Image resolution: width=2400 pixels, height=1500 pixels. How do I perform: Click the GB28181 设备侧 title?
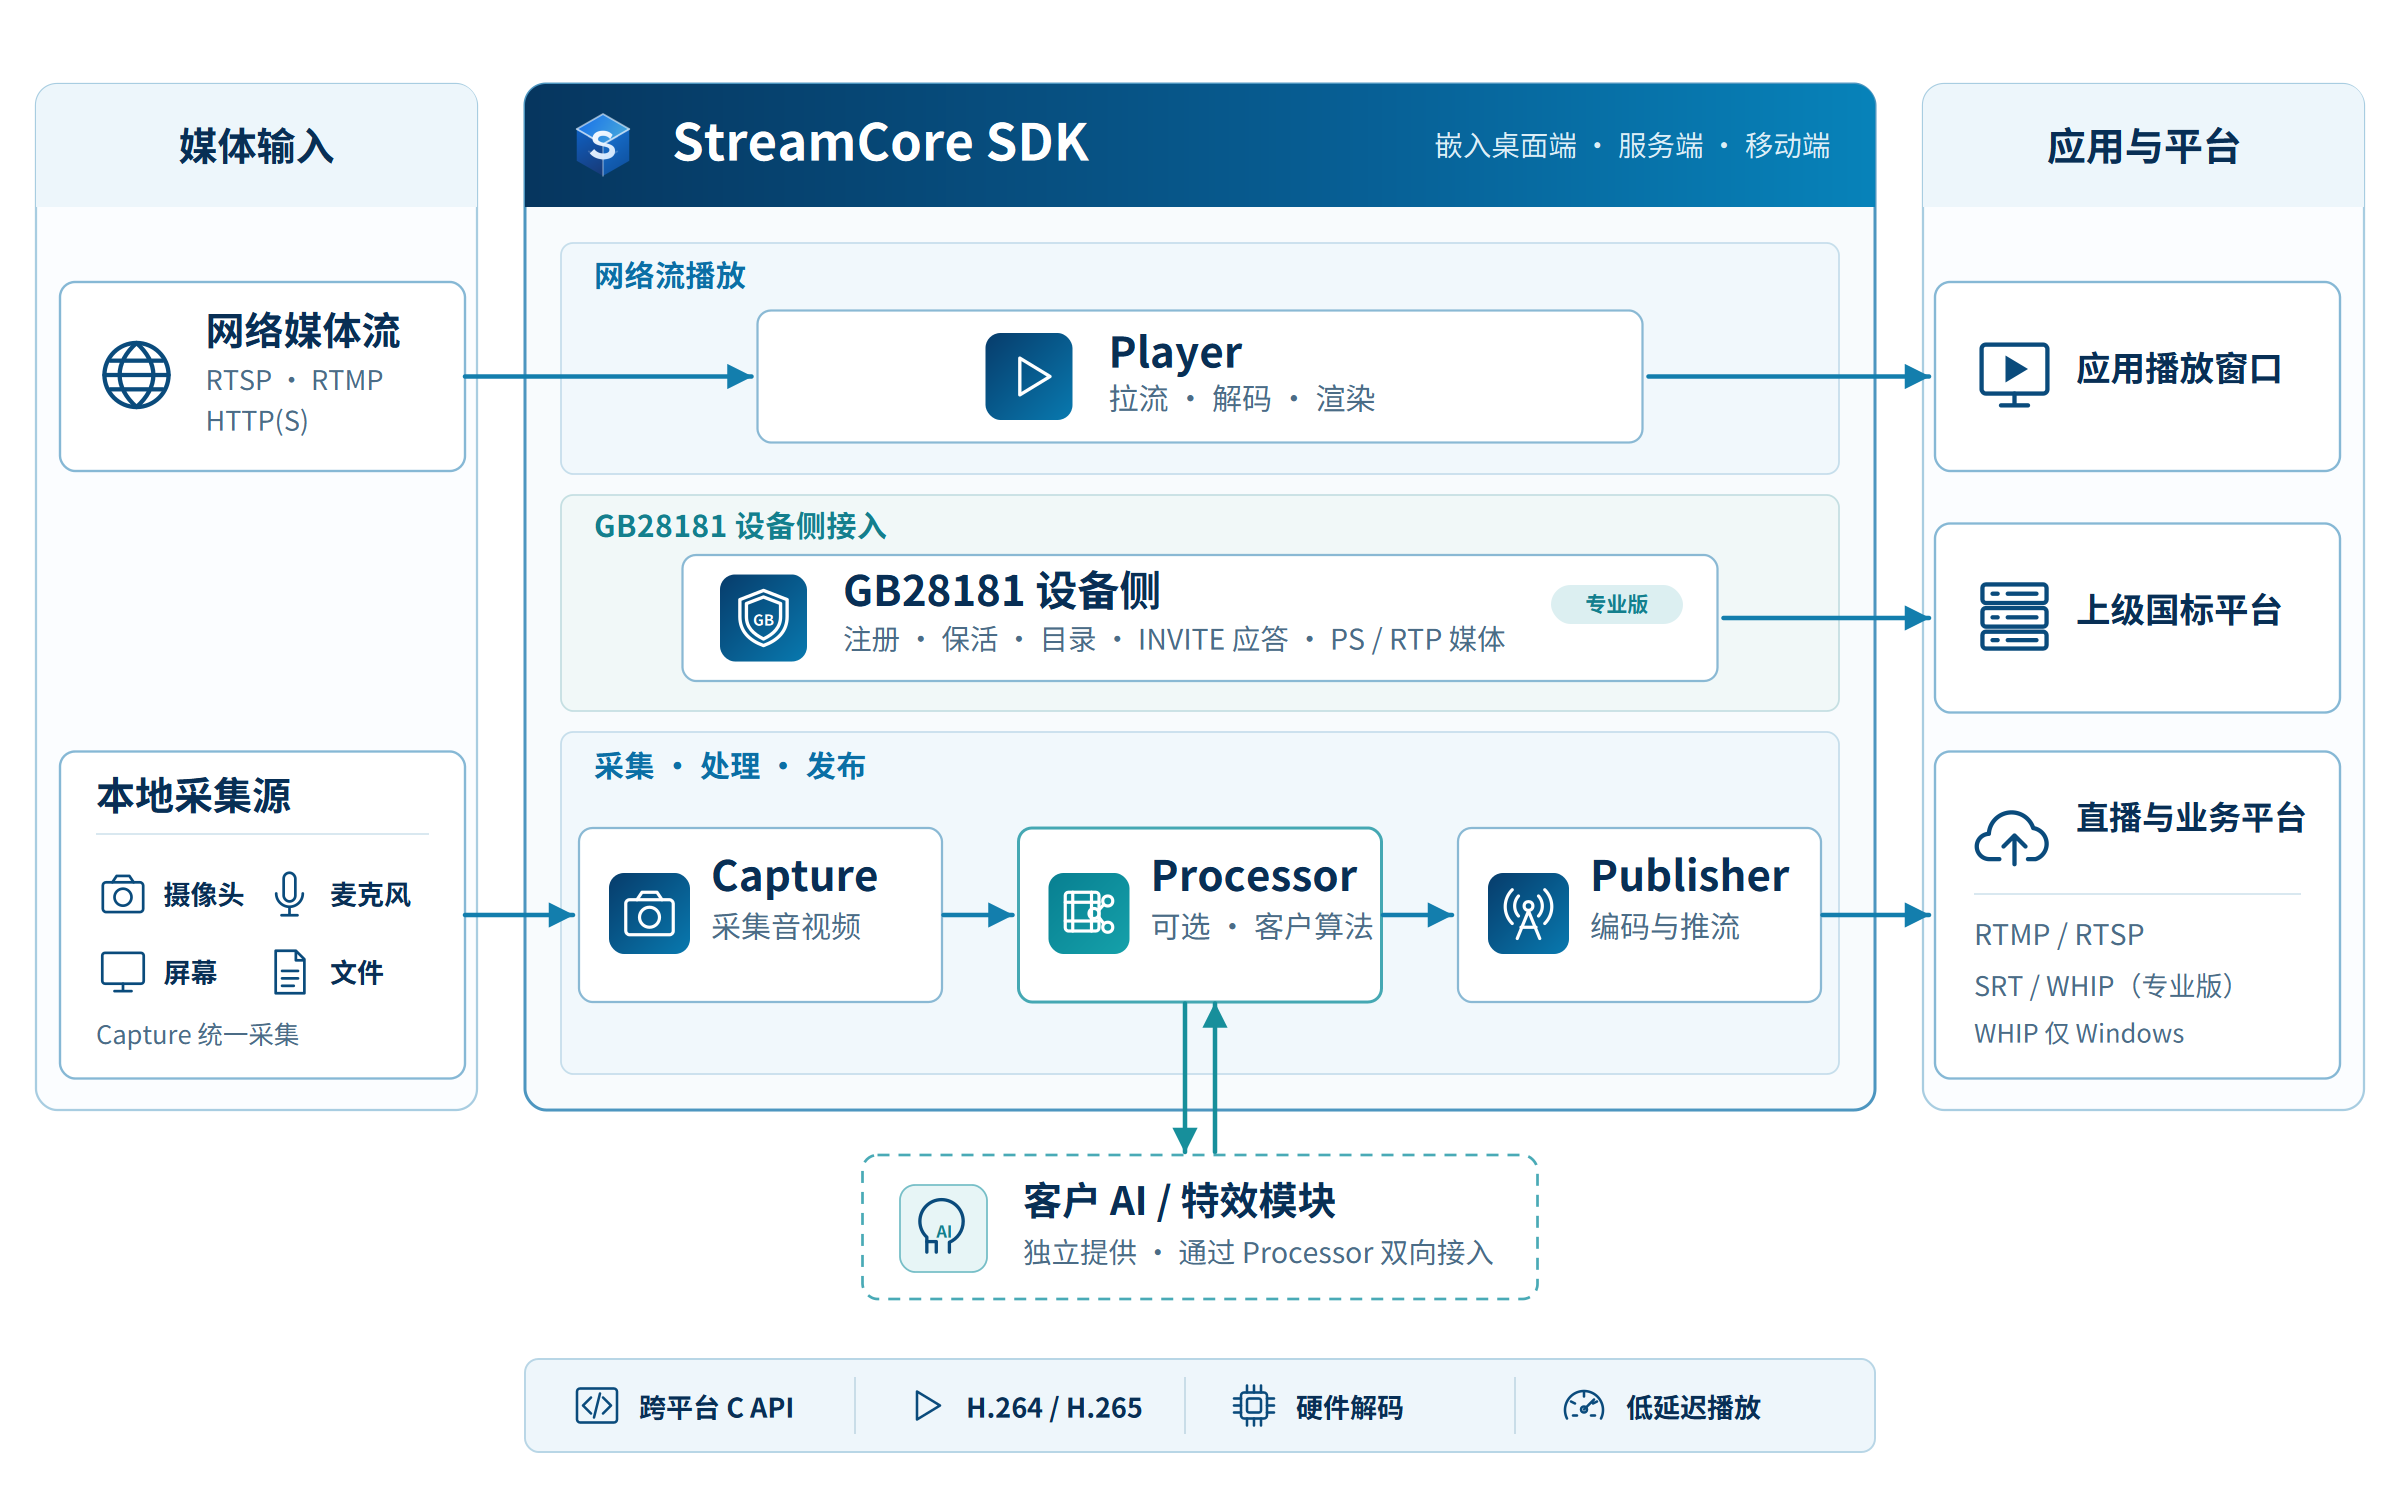(1001, 591)
